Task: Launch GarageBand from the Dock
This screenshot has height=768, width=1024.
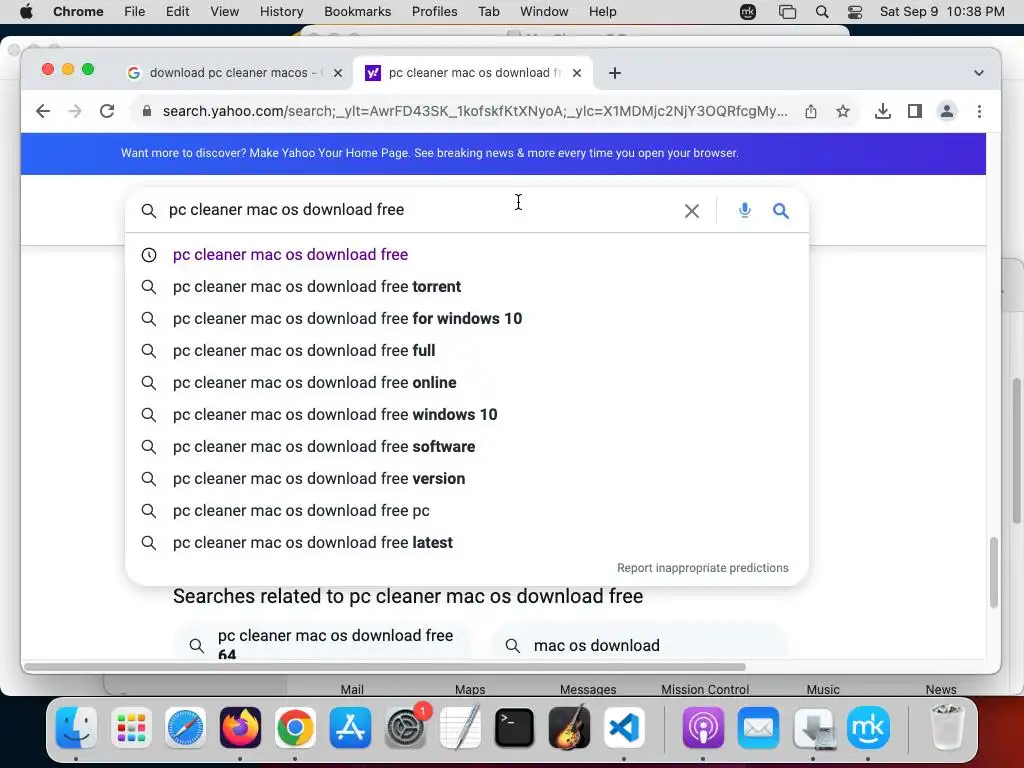Action: 569,728
